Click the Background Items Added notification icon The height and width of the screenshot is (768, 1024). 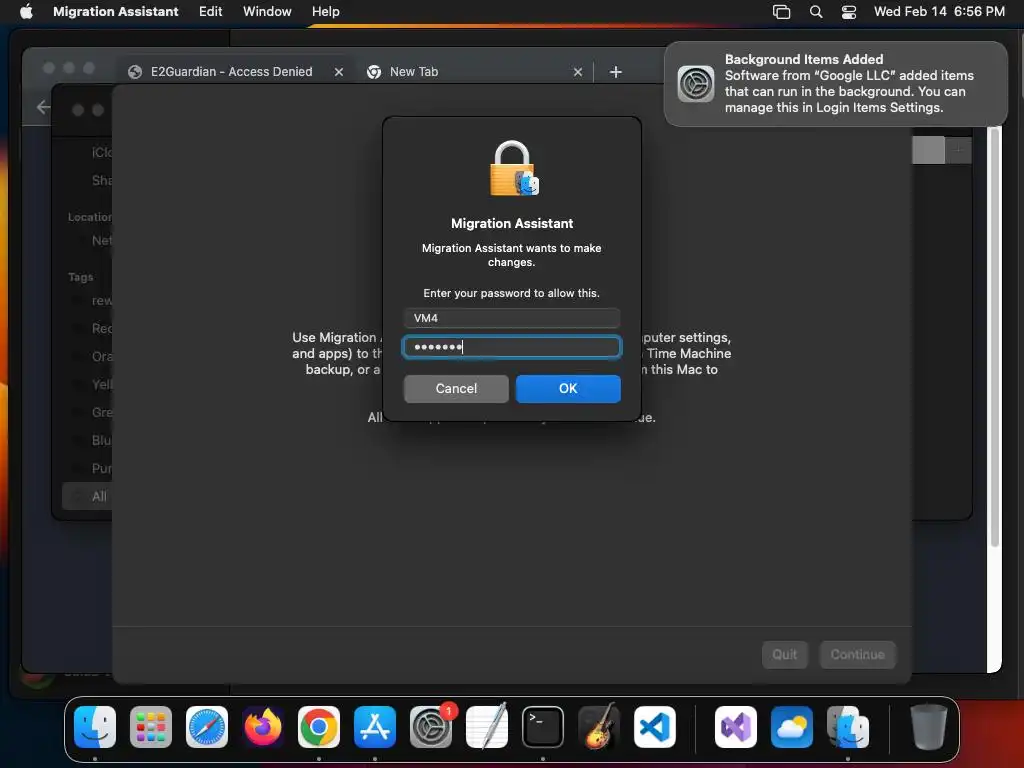(x=696, y=84)
